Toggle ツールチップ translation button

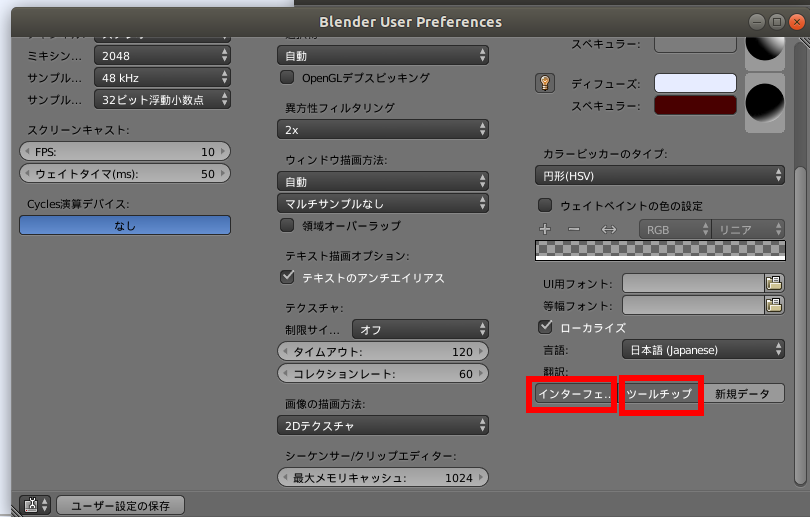pos(659,394)
